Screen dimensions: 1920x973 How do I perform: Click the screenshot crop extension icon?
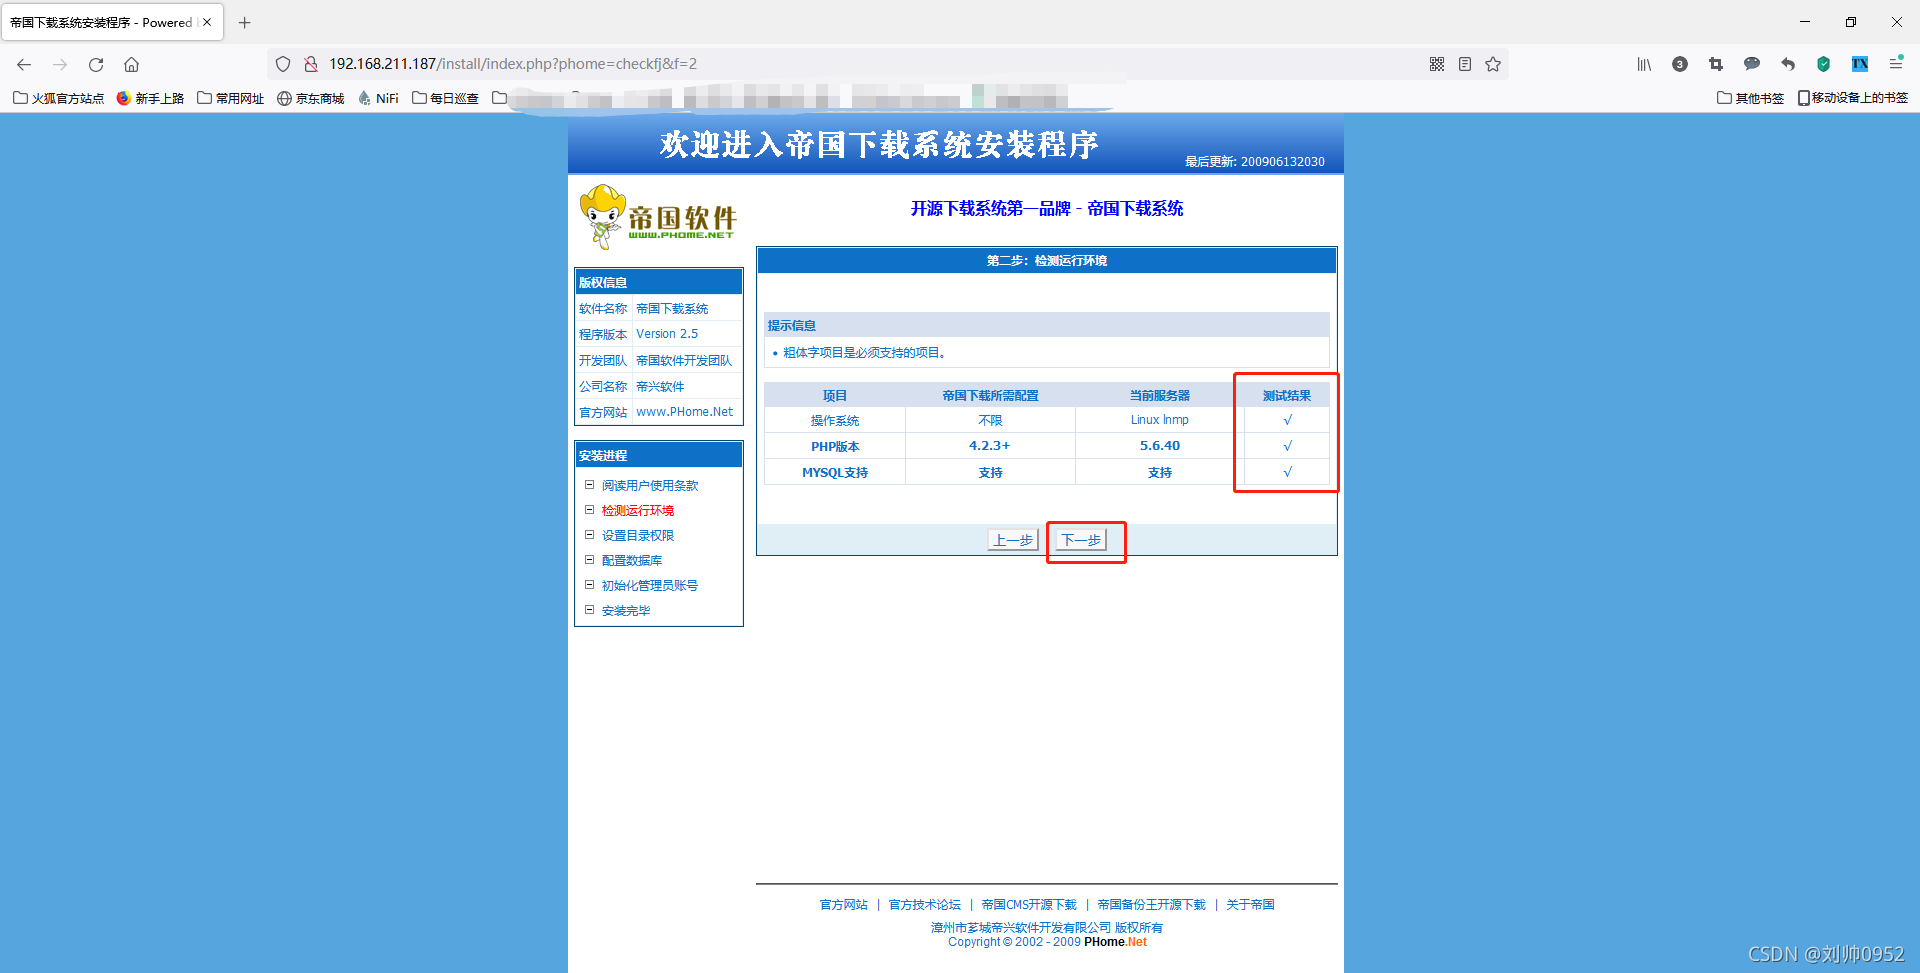click(x=1716, y=64)
